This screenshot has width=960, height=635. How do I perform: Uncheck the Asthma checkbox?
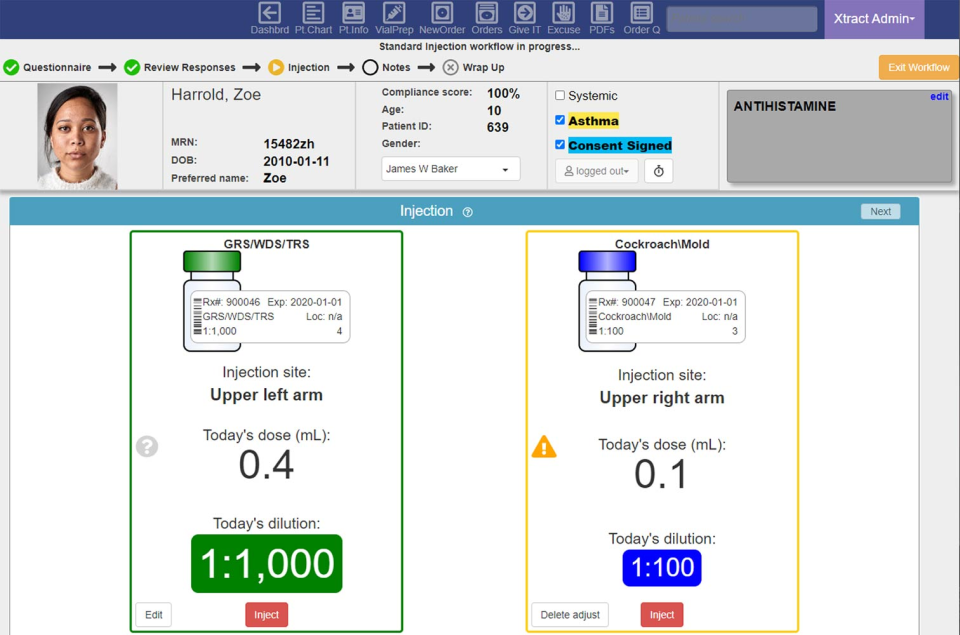point(561,119)
